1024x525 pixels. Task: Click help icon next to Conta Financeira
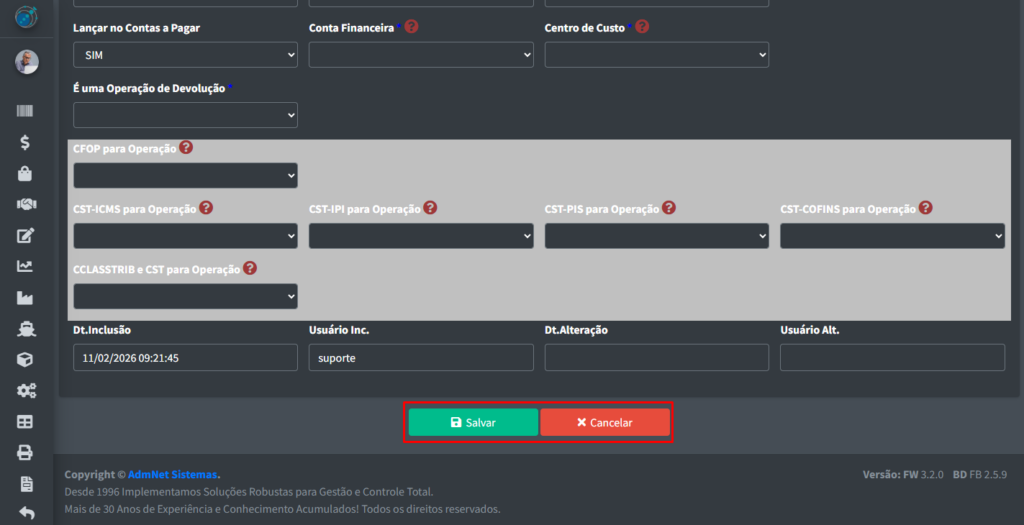[x=411, y=27]
